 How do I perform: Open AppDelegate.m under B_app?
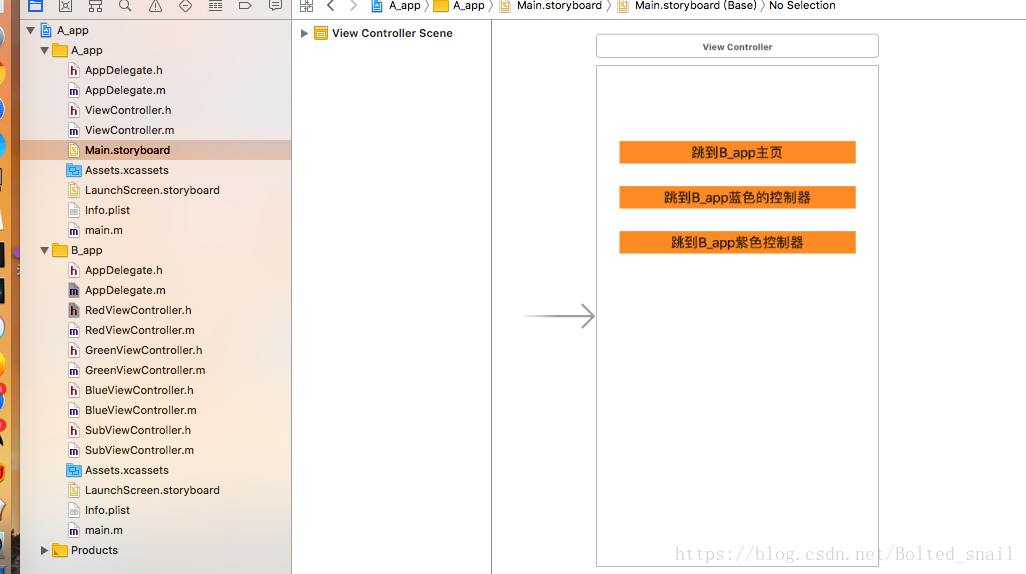(x=125, y=291)
